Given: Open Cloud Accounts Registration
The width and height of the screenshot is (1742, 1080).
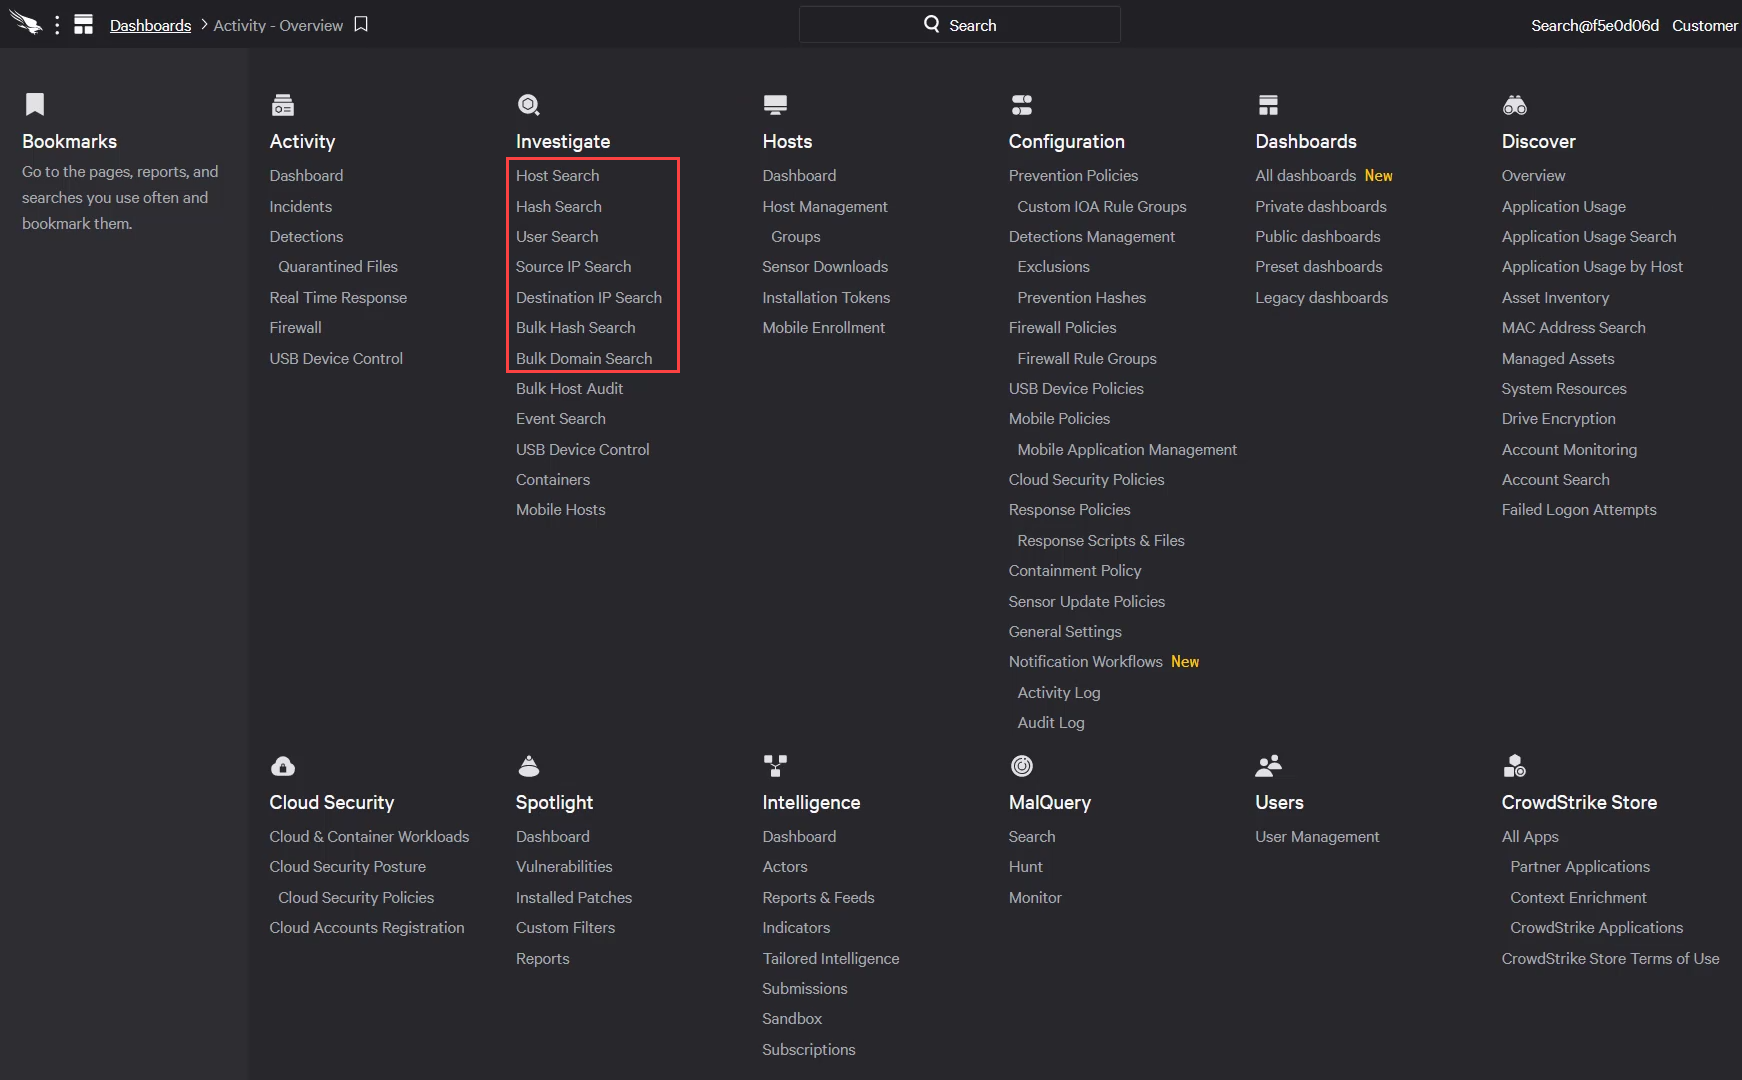Looking at the screenshot, I should (367, 928).
